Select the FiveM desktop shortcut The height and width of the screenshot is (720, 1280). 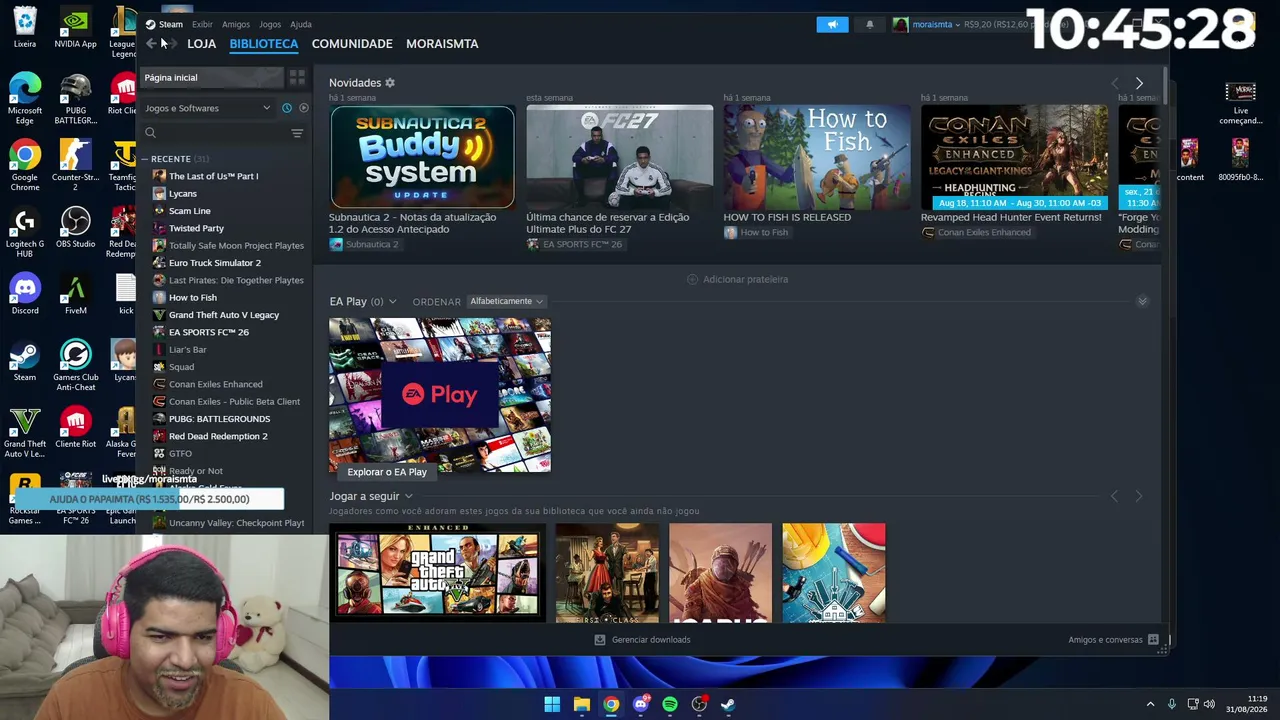[x=75, y=294]
